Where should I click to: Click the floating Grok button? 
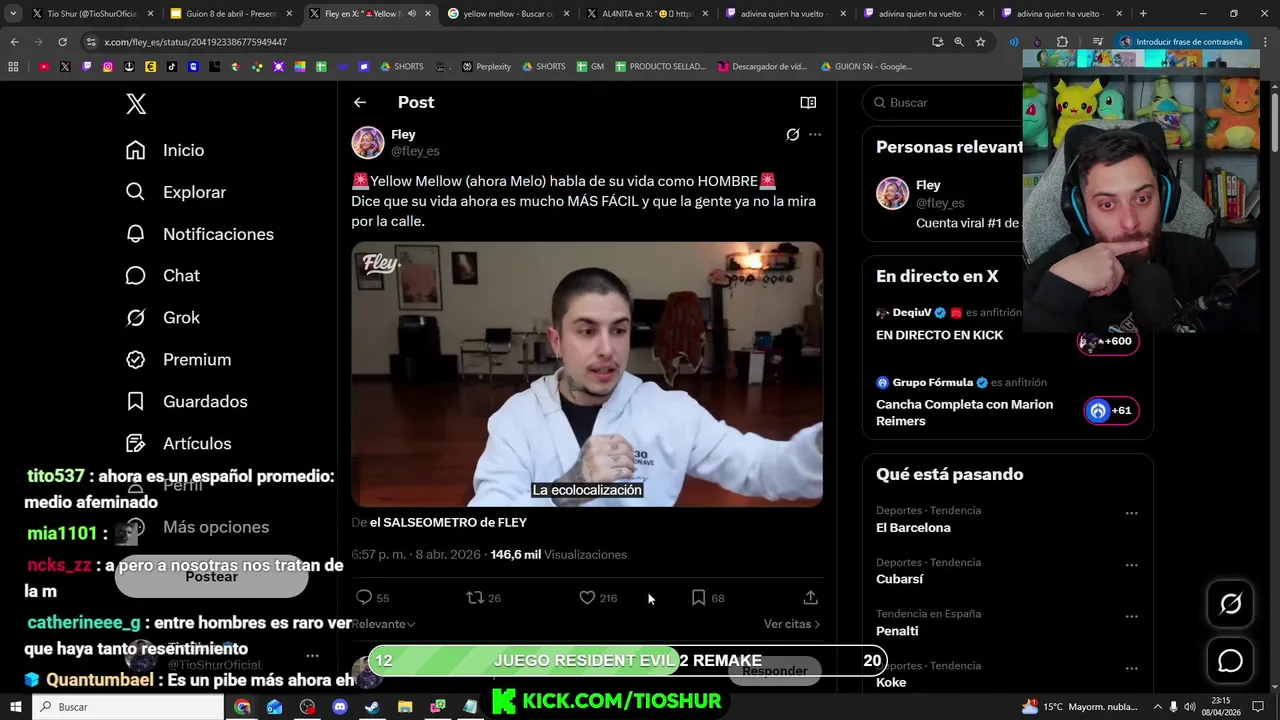(1230, 603)
